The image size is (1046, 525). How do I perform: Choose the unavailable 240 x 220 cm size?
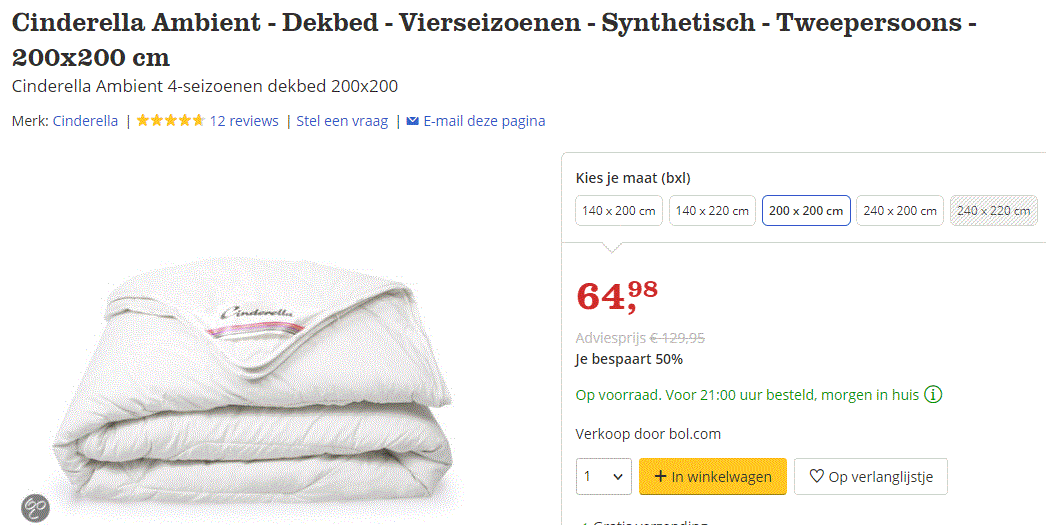click(993, 211)
